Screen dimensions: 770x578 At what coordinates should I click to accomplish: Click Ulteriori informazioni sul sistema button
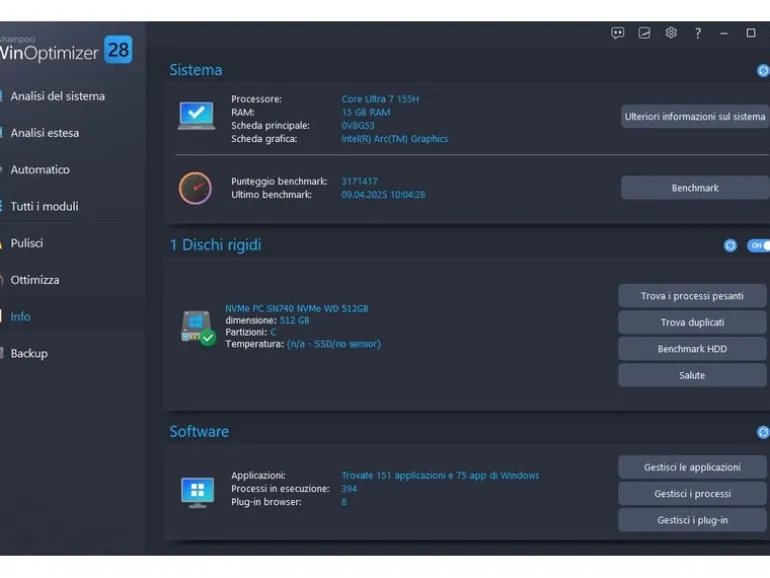tap(695, 116)
